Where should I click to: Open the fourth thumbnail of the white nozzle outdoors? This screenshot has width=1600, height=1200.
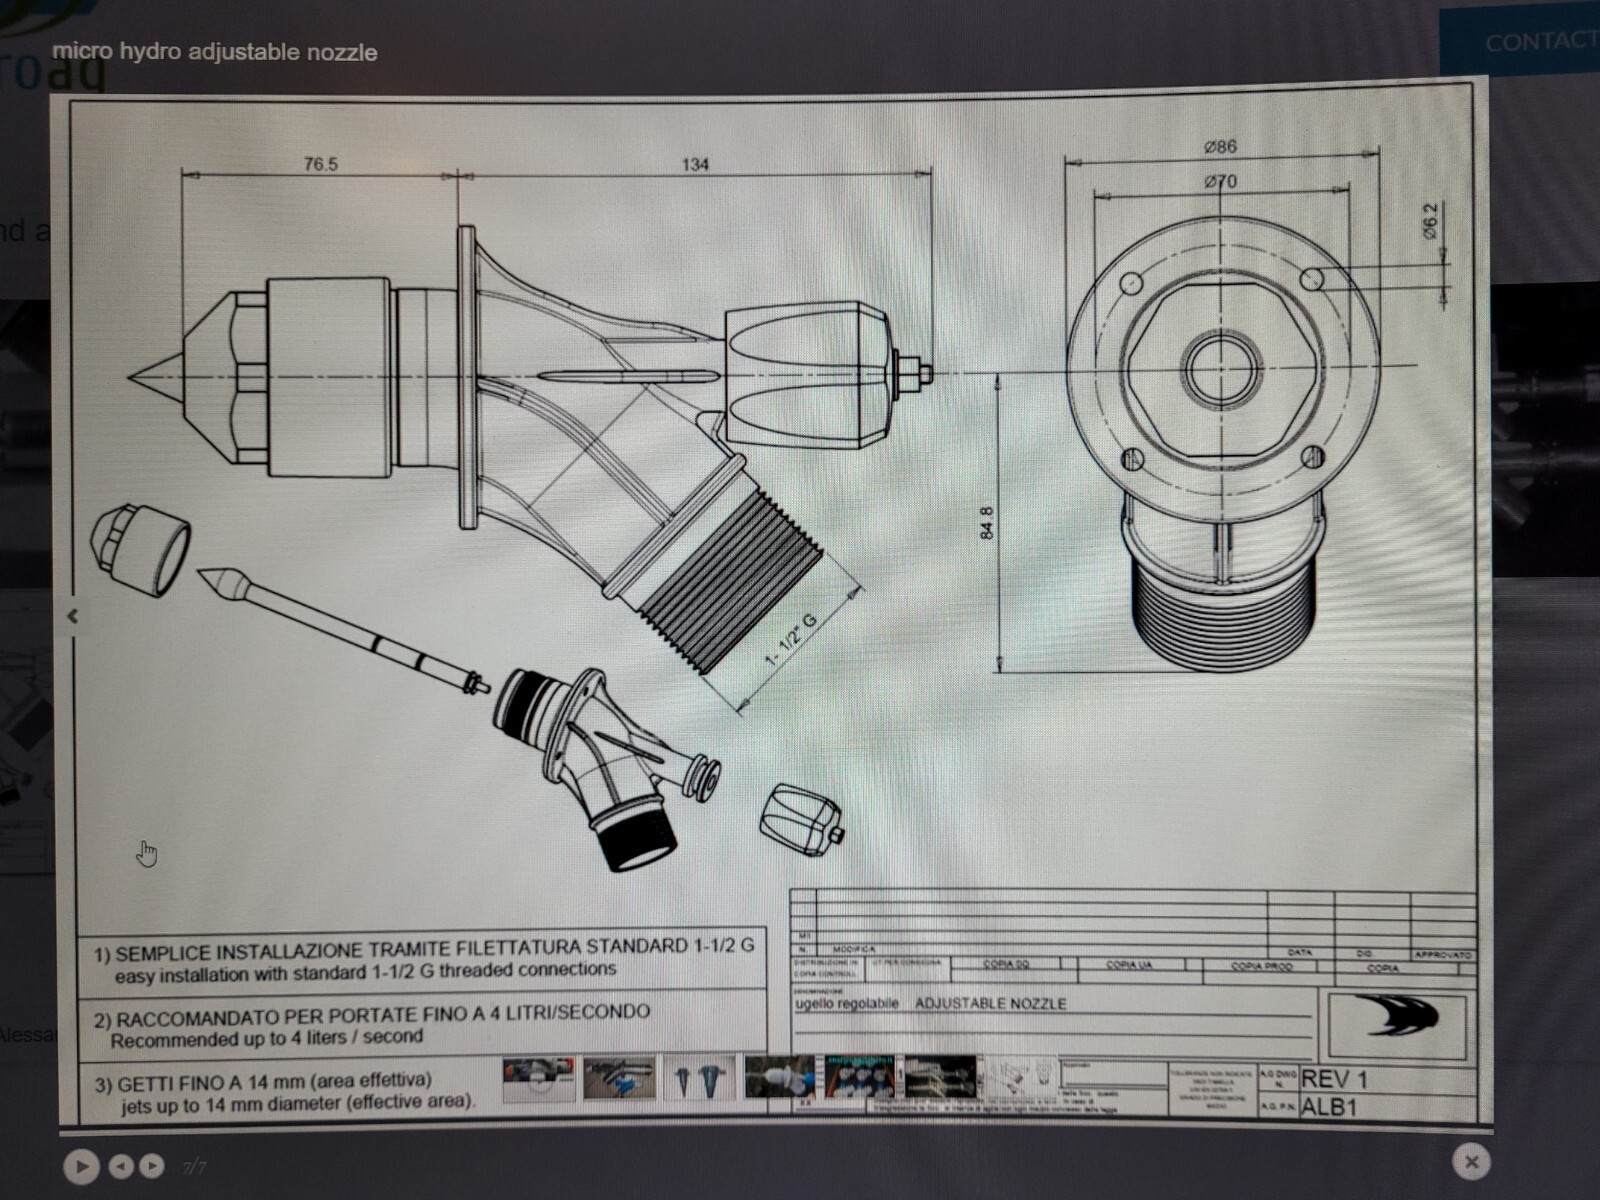[779, 1079]
